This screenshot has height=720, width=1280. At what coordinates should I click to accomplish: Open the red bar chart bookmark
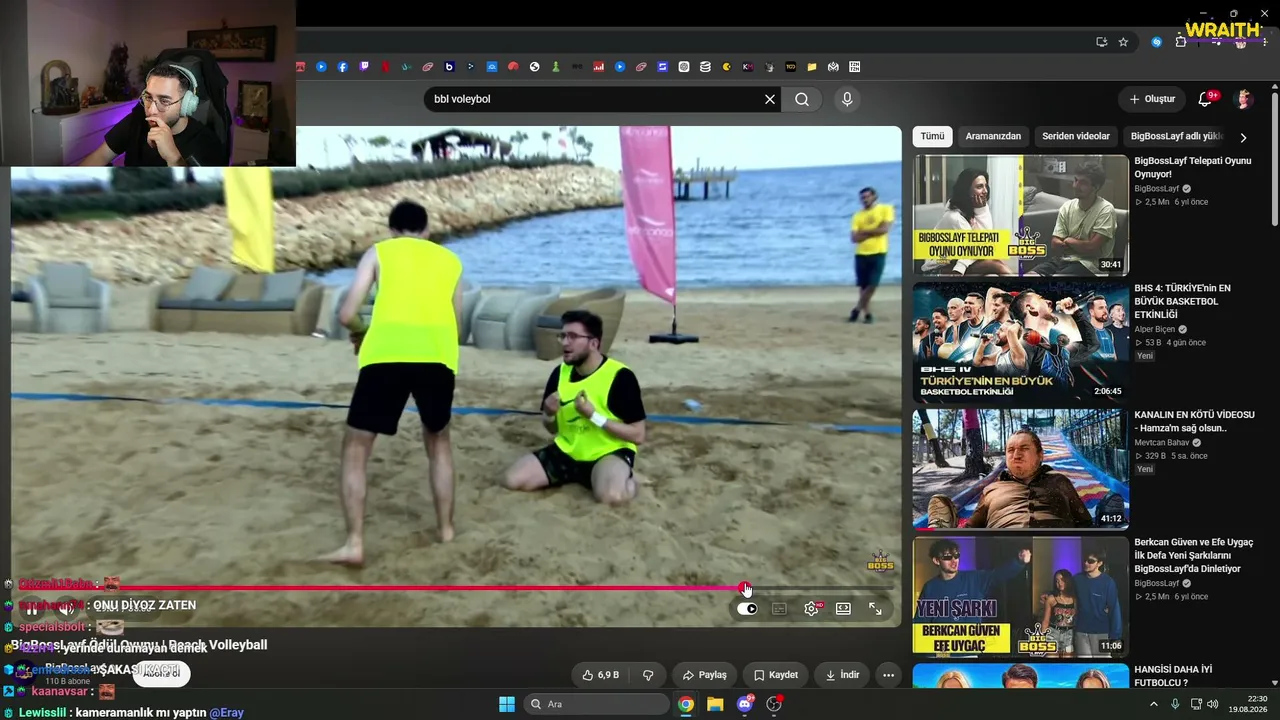(x=599, y=67)
